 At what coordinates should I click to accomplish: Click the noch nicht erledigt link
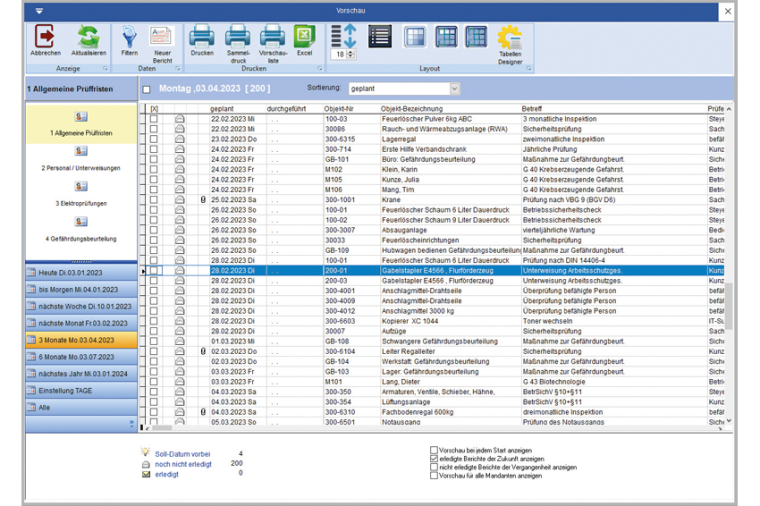coord(183,464)
